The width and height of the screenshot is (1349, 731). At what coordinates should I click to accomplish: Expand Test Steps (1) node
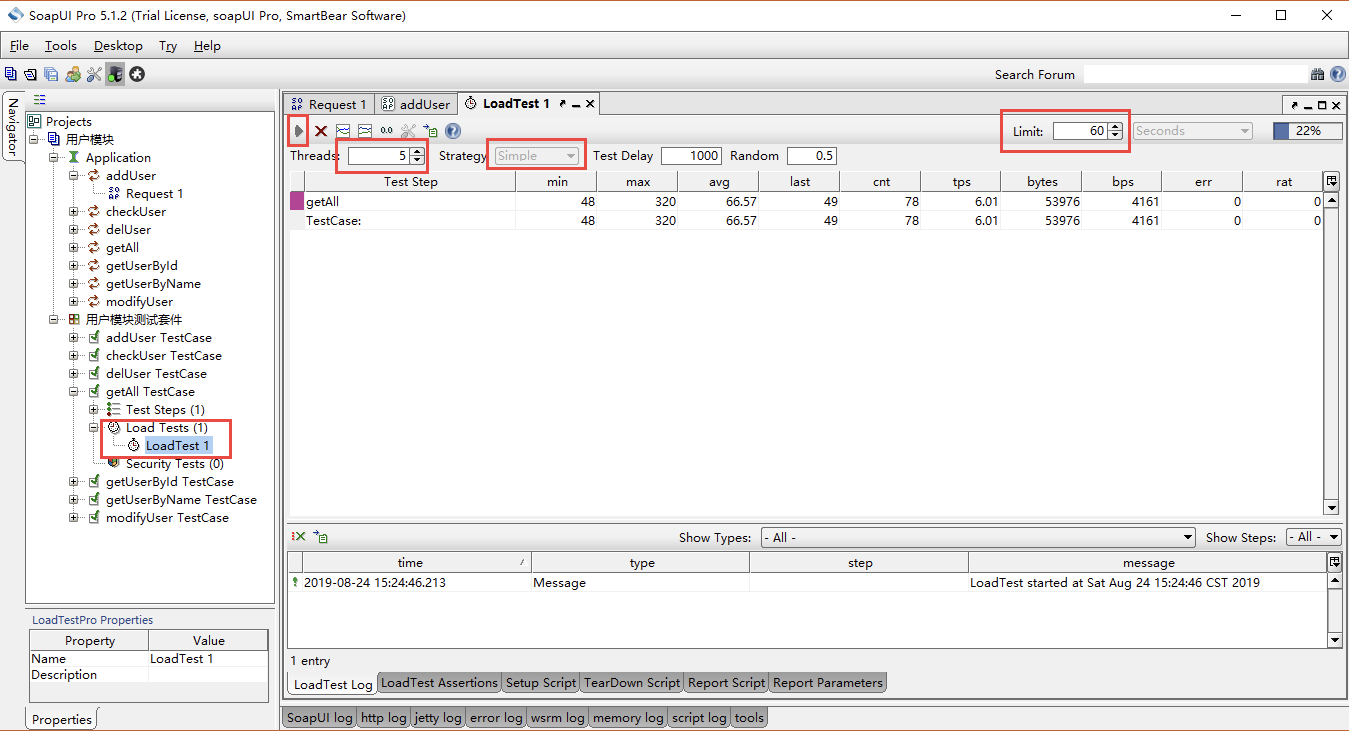point(94,409)
